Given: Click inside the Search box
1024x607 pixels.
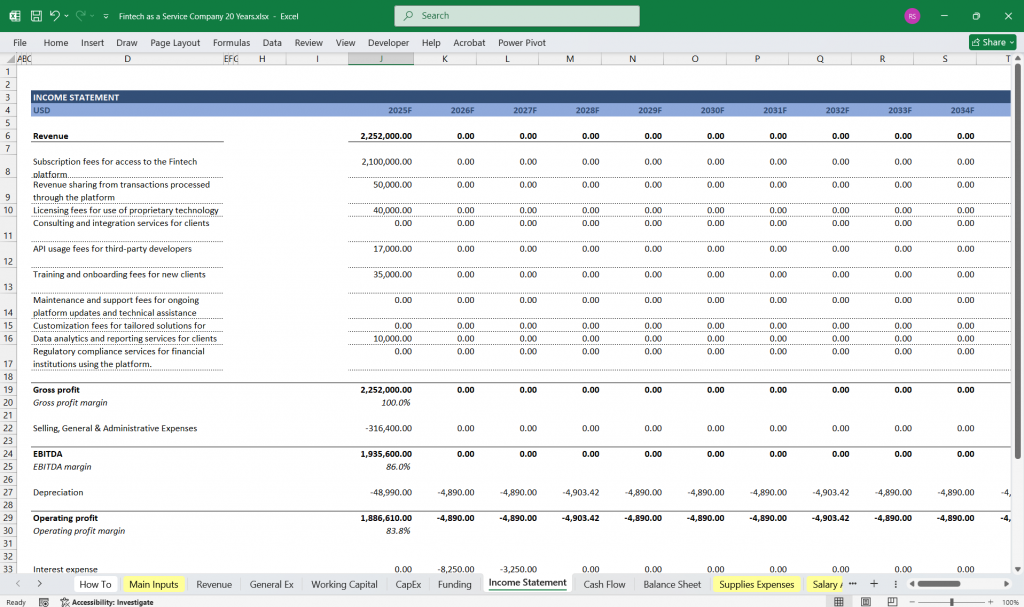Looking at the screenshot, I should click(516, 15).
